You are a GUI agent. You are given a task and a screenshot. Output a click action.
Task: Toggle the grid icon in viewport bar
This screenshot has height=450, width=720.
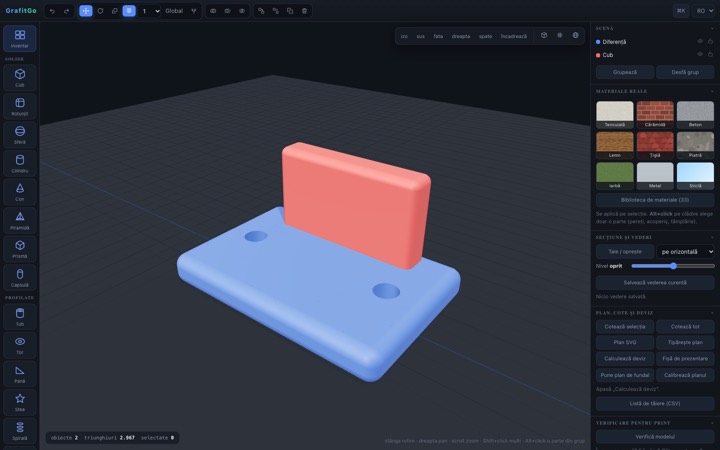[x=560, y=35]
